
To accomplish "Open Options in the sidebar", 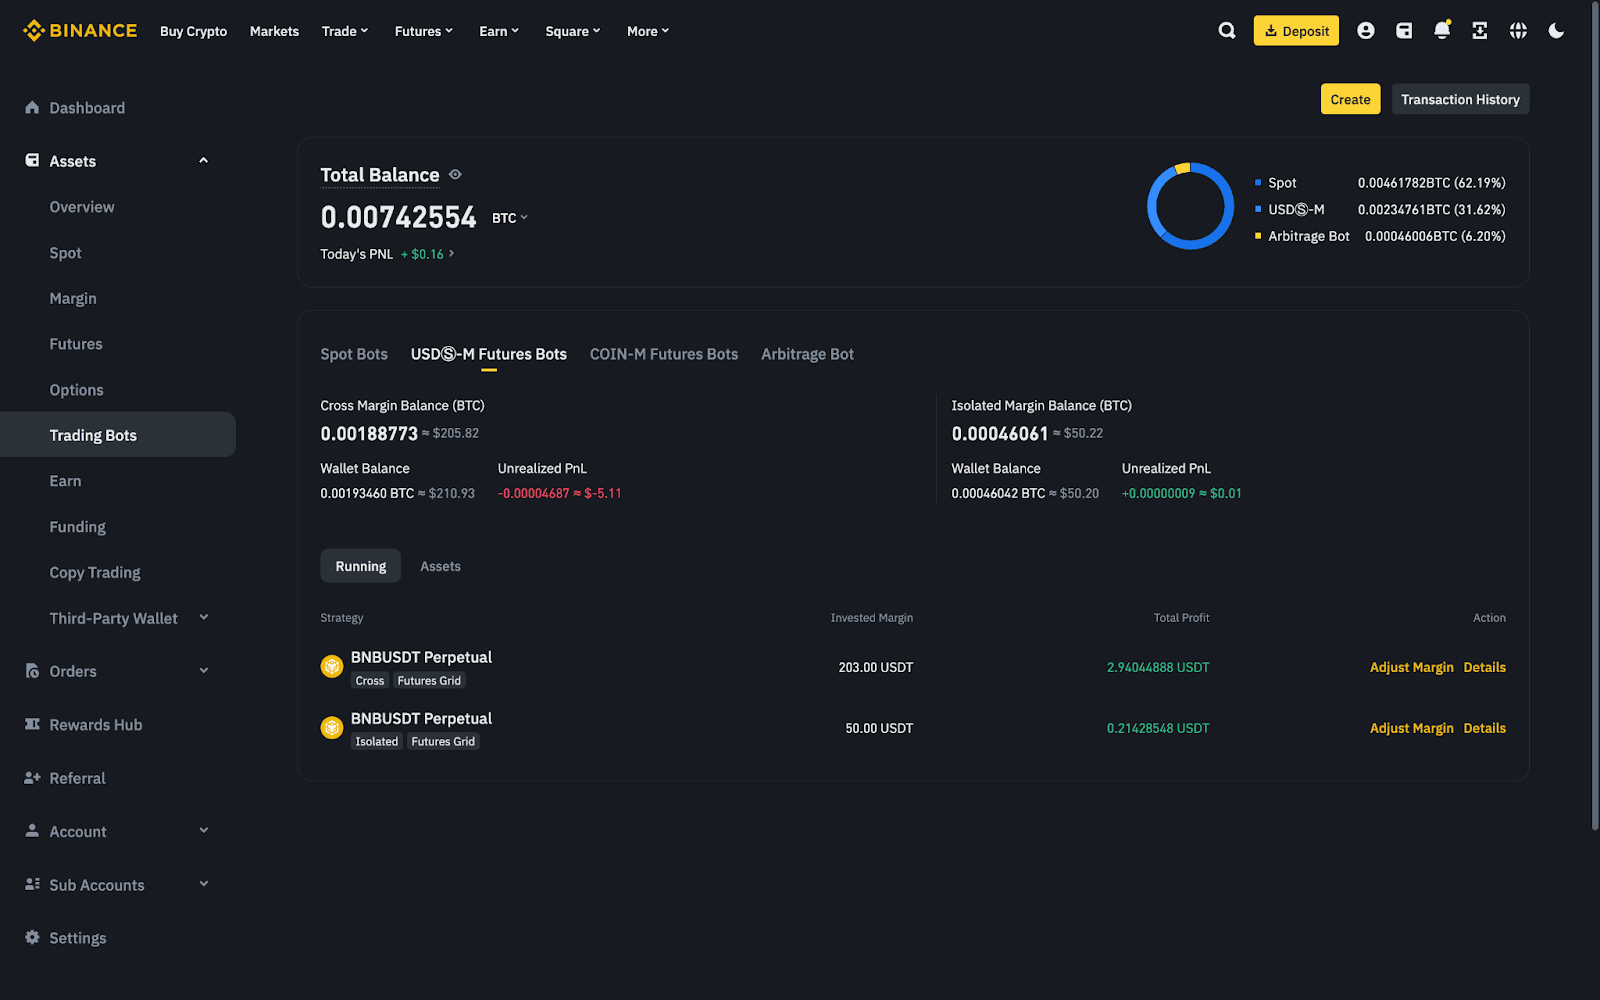I will pos(76,390).
